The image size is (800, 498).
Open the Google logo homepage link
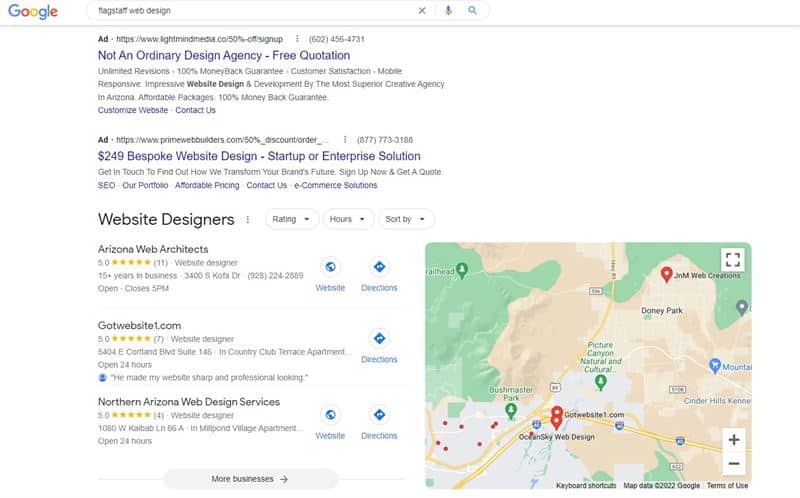point(33,11)
